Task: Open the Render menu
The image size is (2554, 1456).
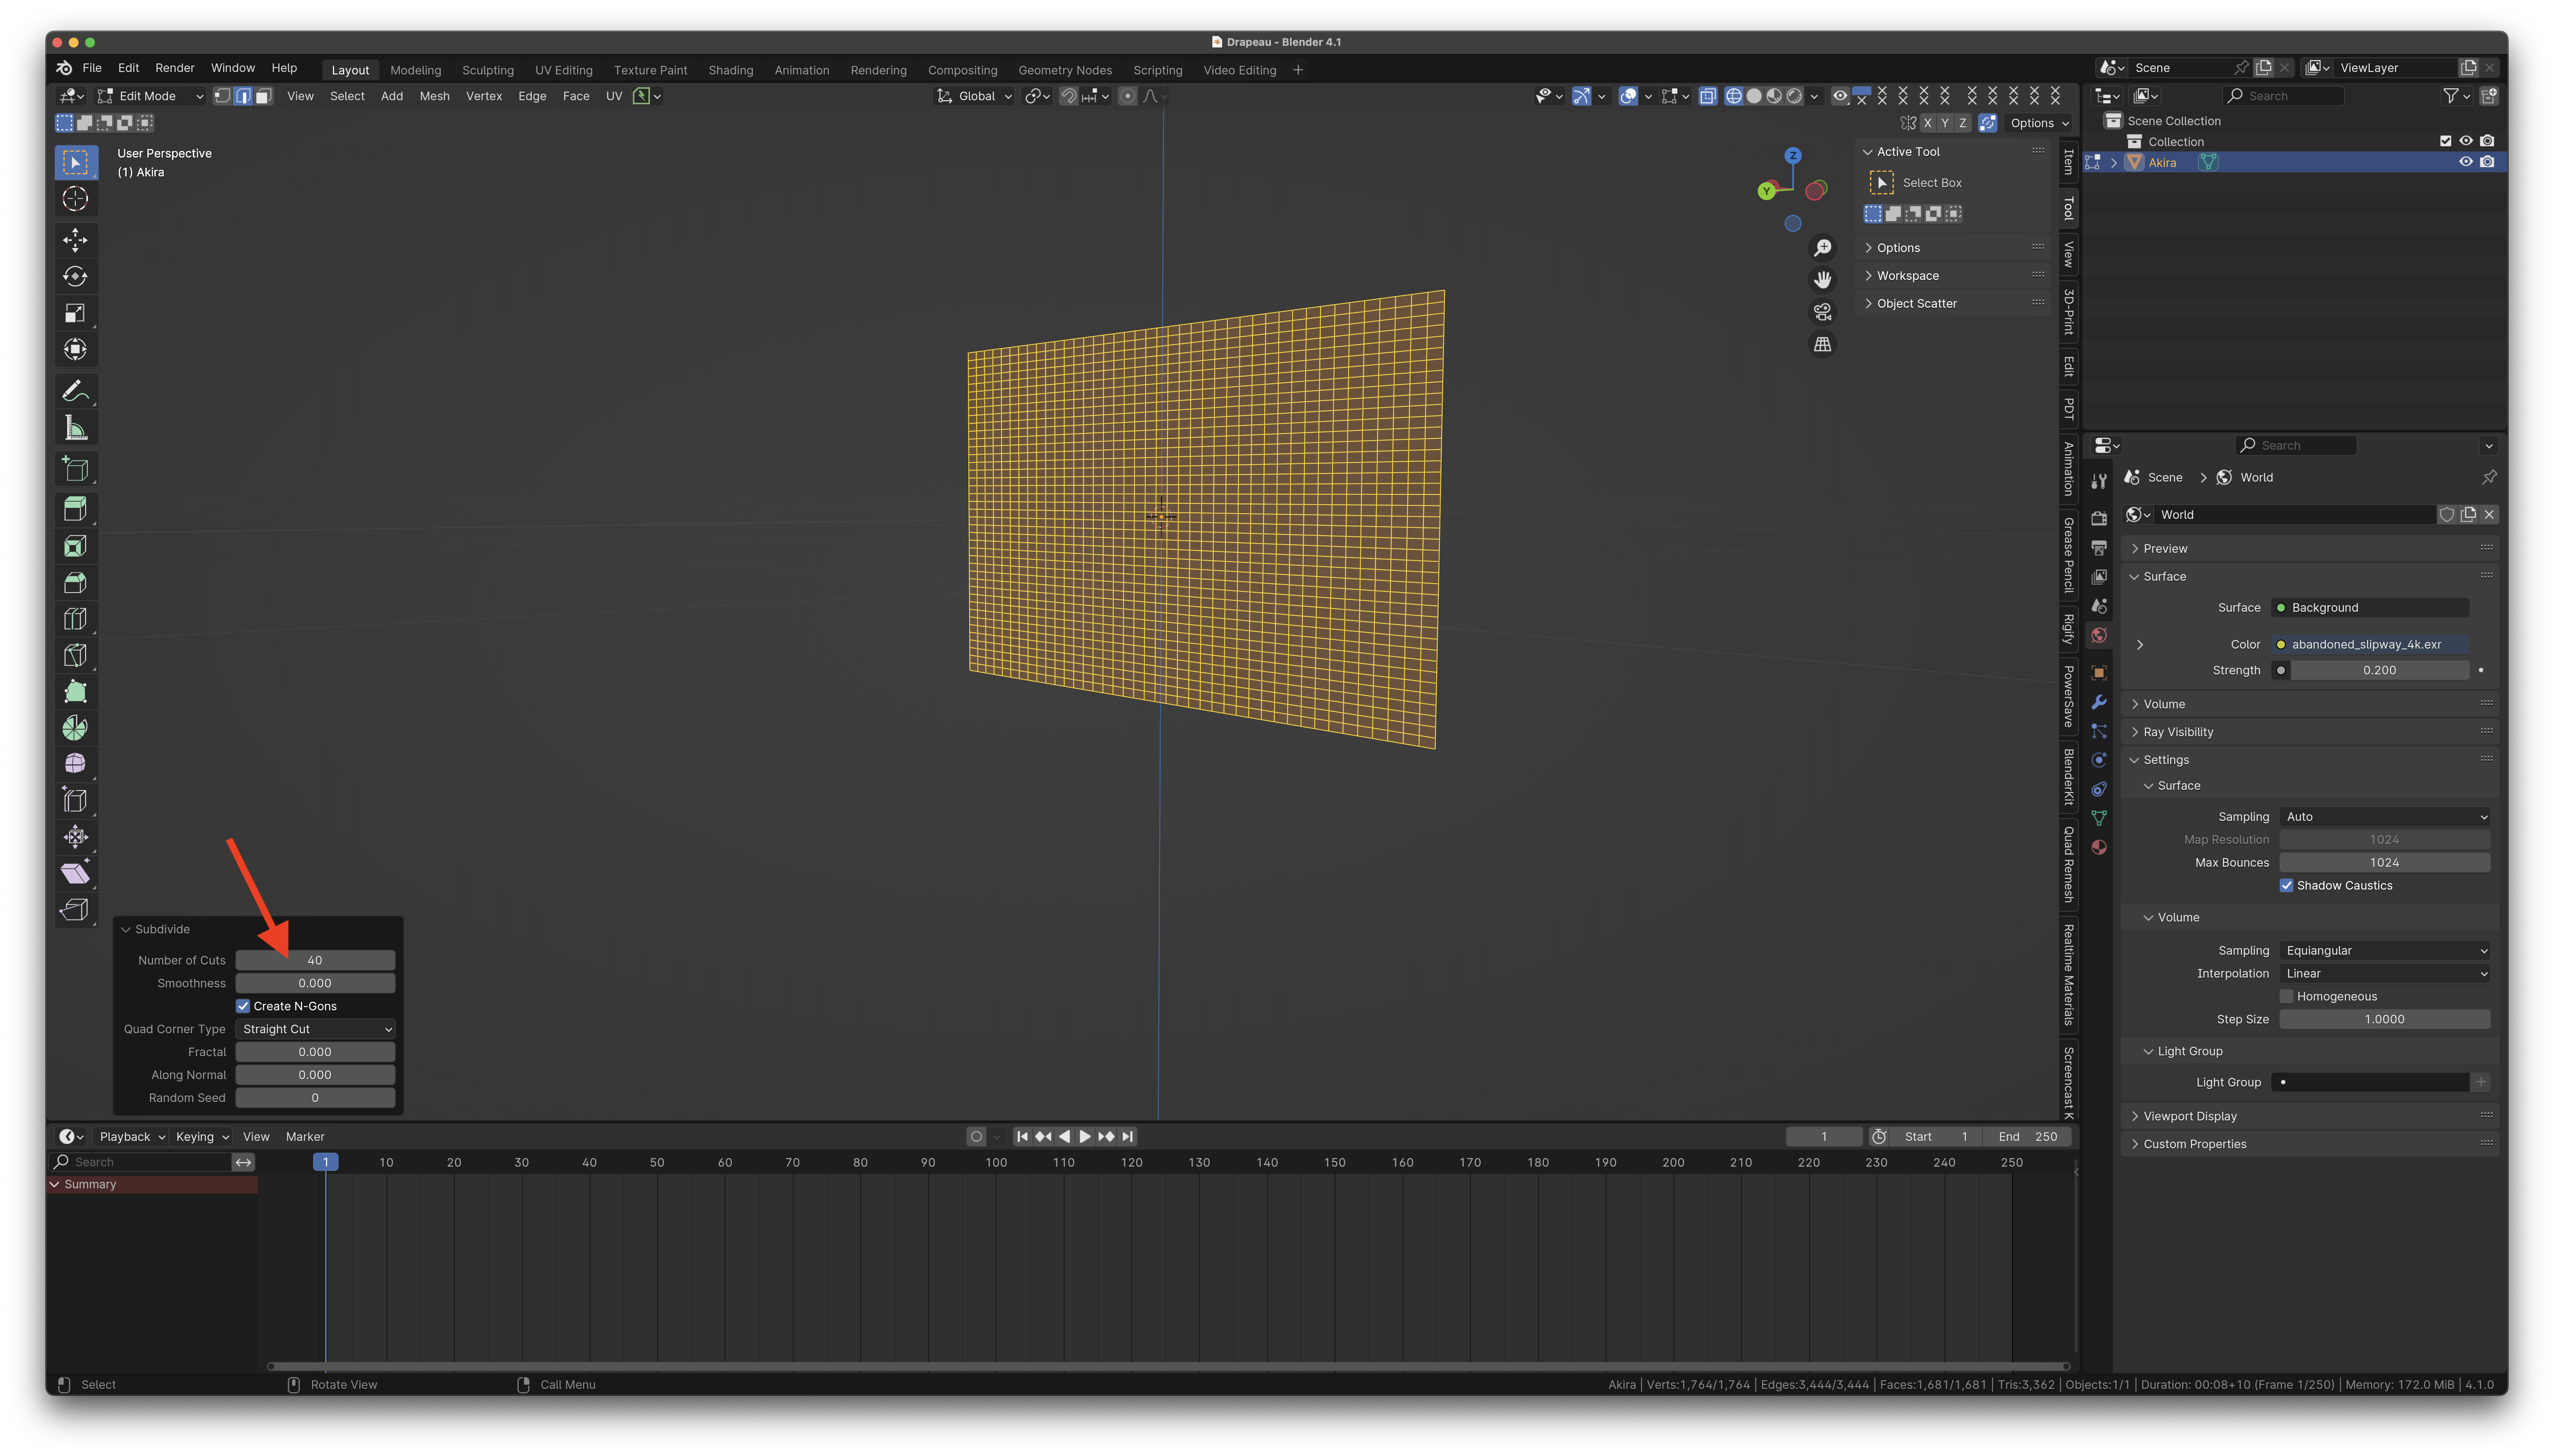Action: click(175, 68)
